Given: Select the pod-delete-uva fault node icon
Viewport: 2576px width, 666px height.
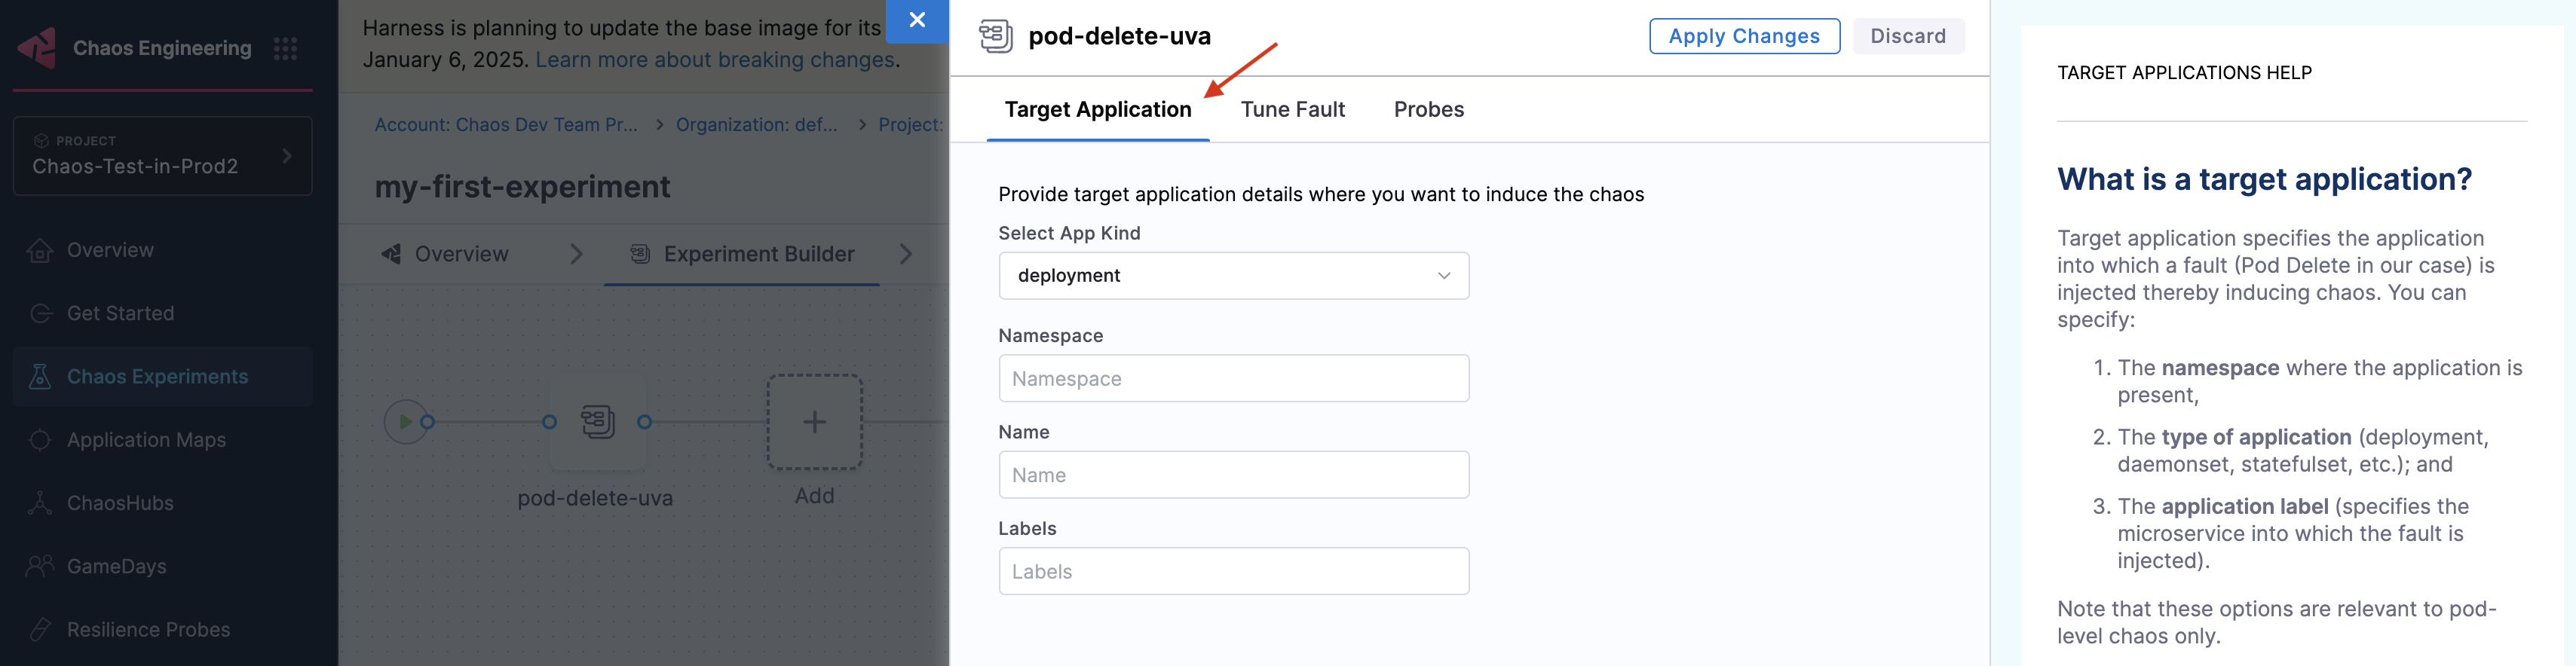Looking at the screenshot, I should (598, 422).
